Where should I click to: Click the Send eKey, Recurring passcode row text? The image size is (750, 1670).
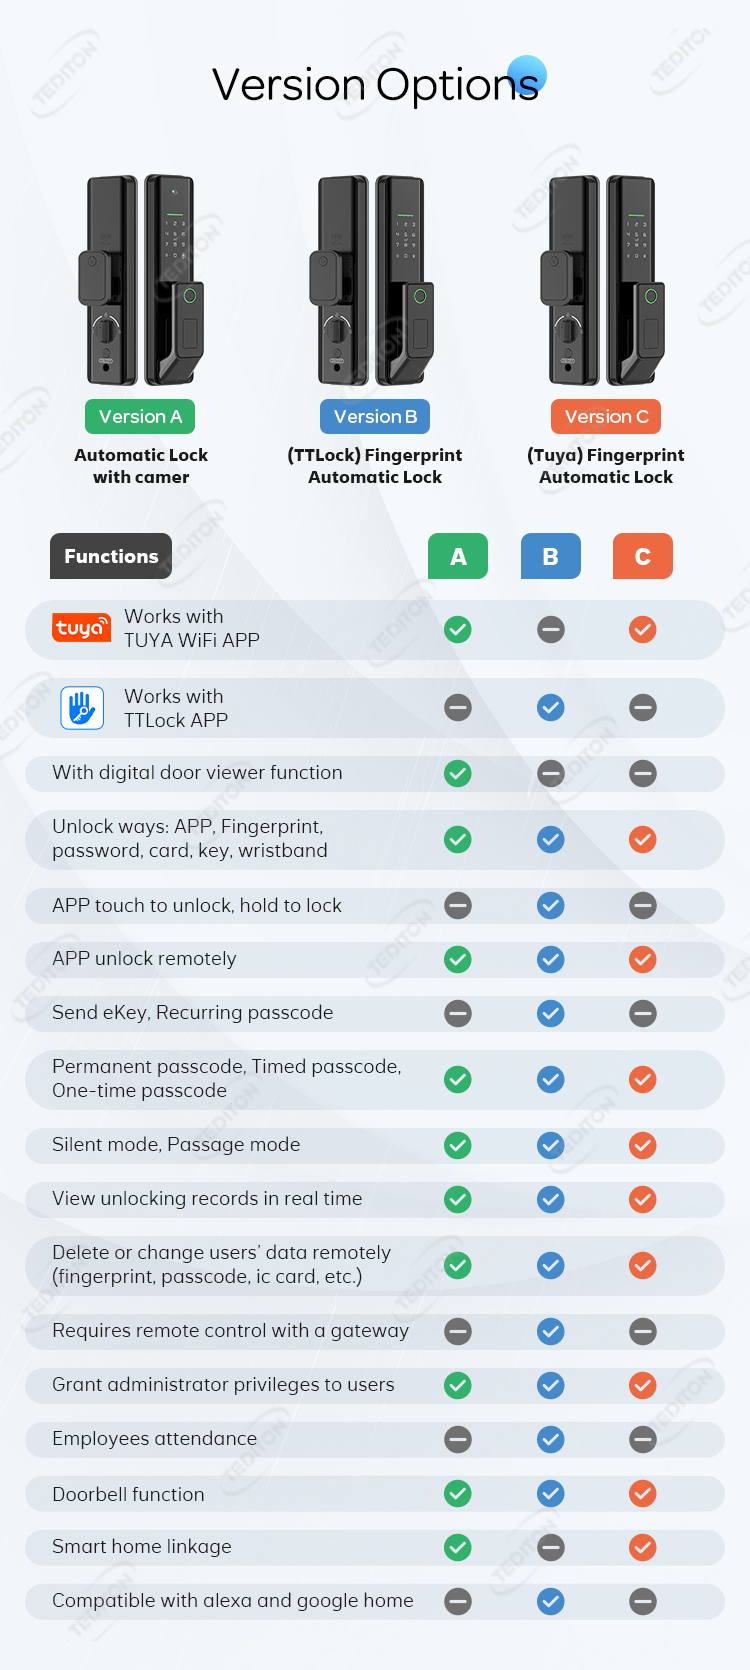[x=192, y=1013]
